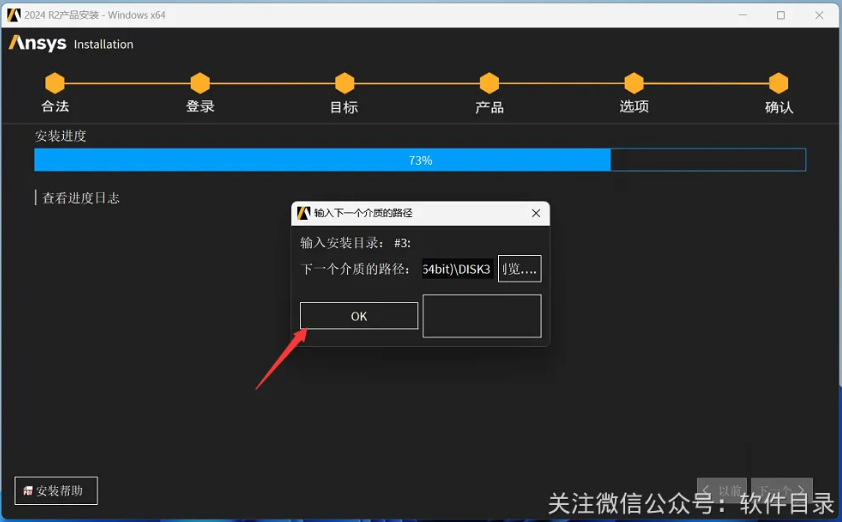Click the 浏览 browse button
842x522 pixels.
click(519, 269)
